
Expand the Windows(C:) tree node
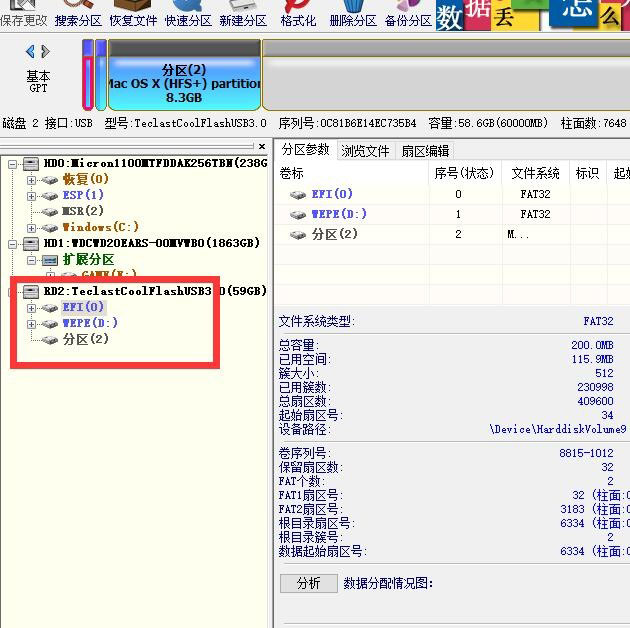click(x=31, y=227)
